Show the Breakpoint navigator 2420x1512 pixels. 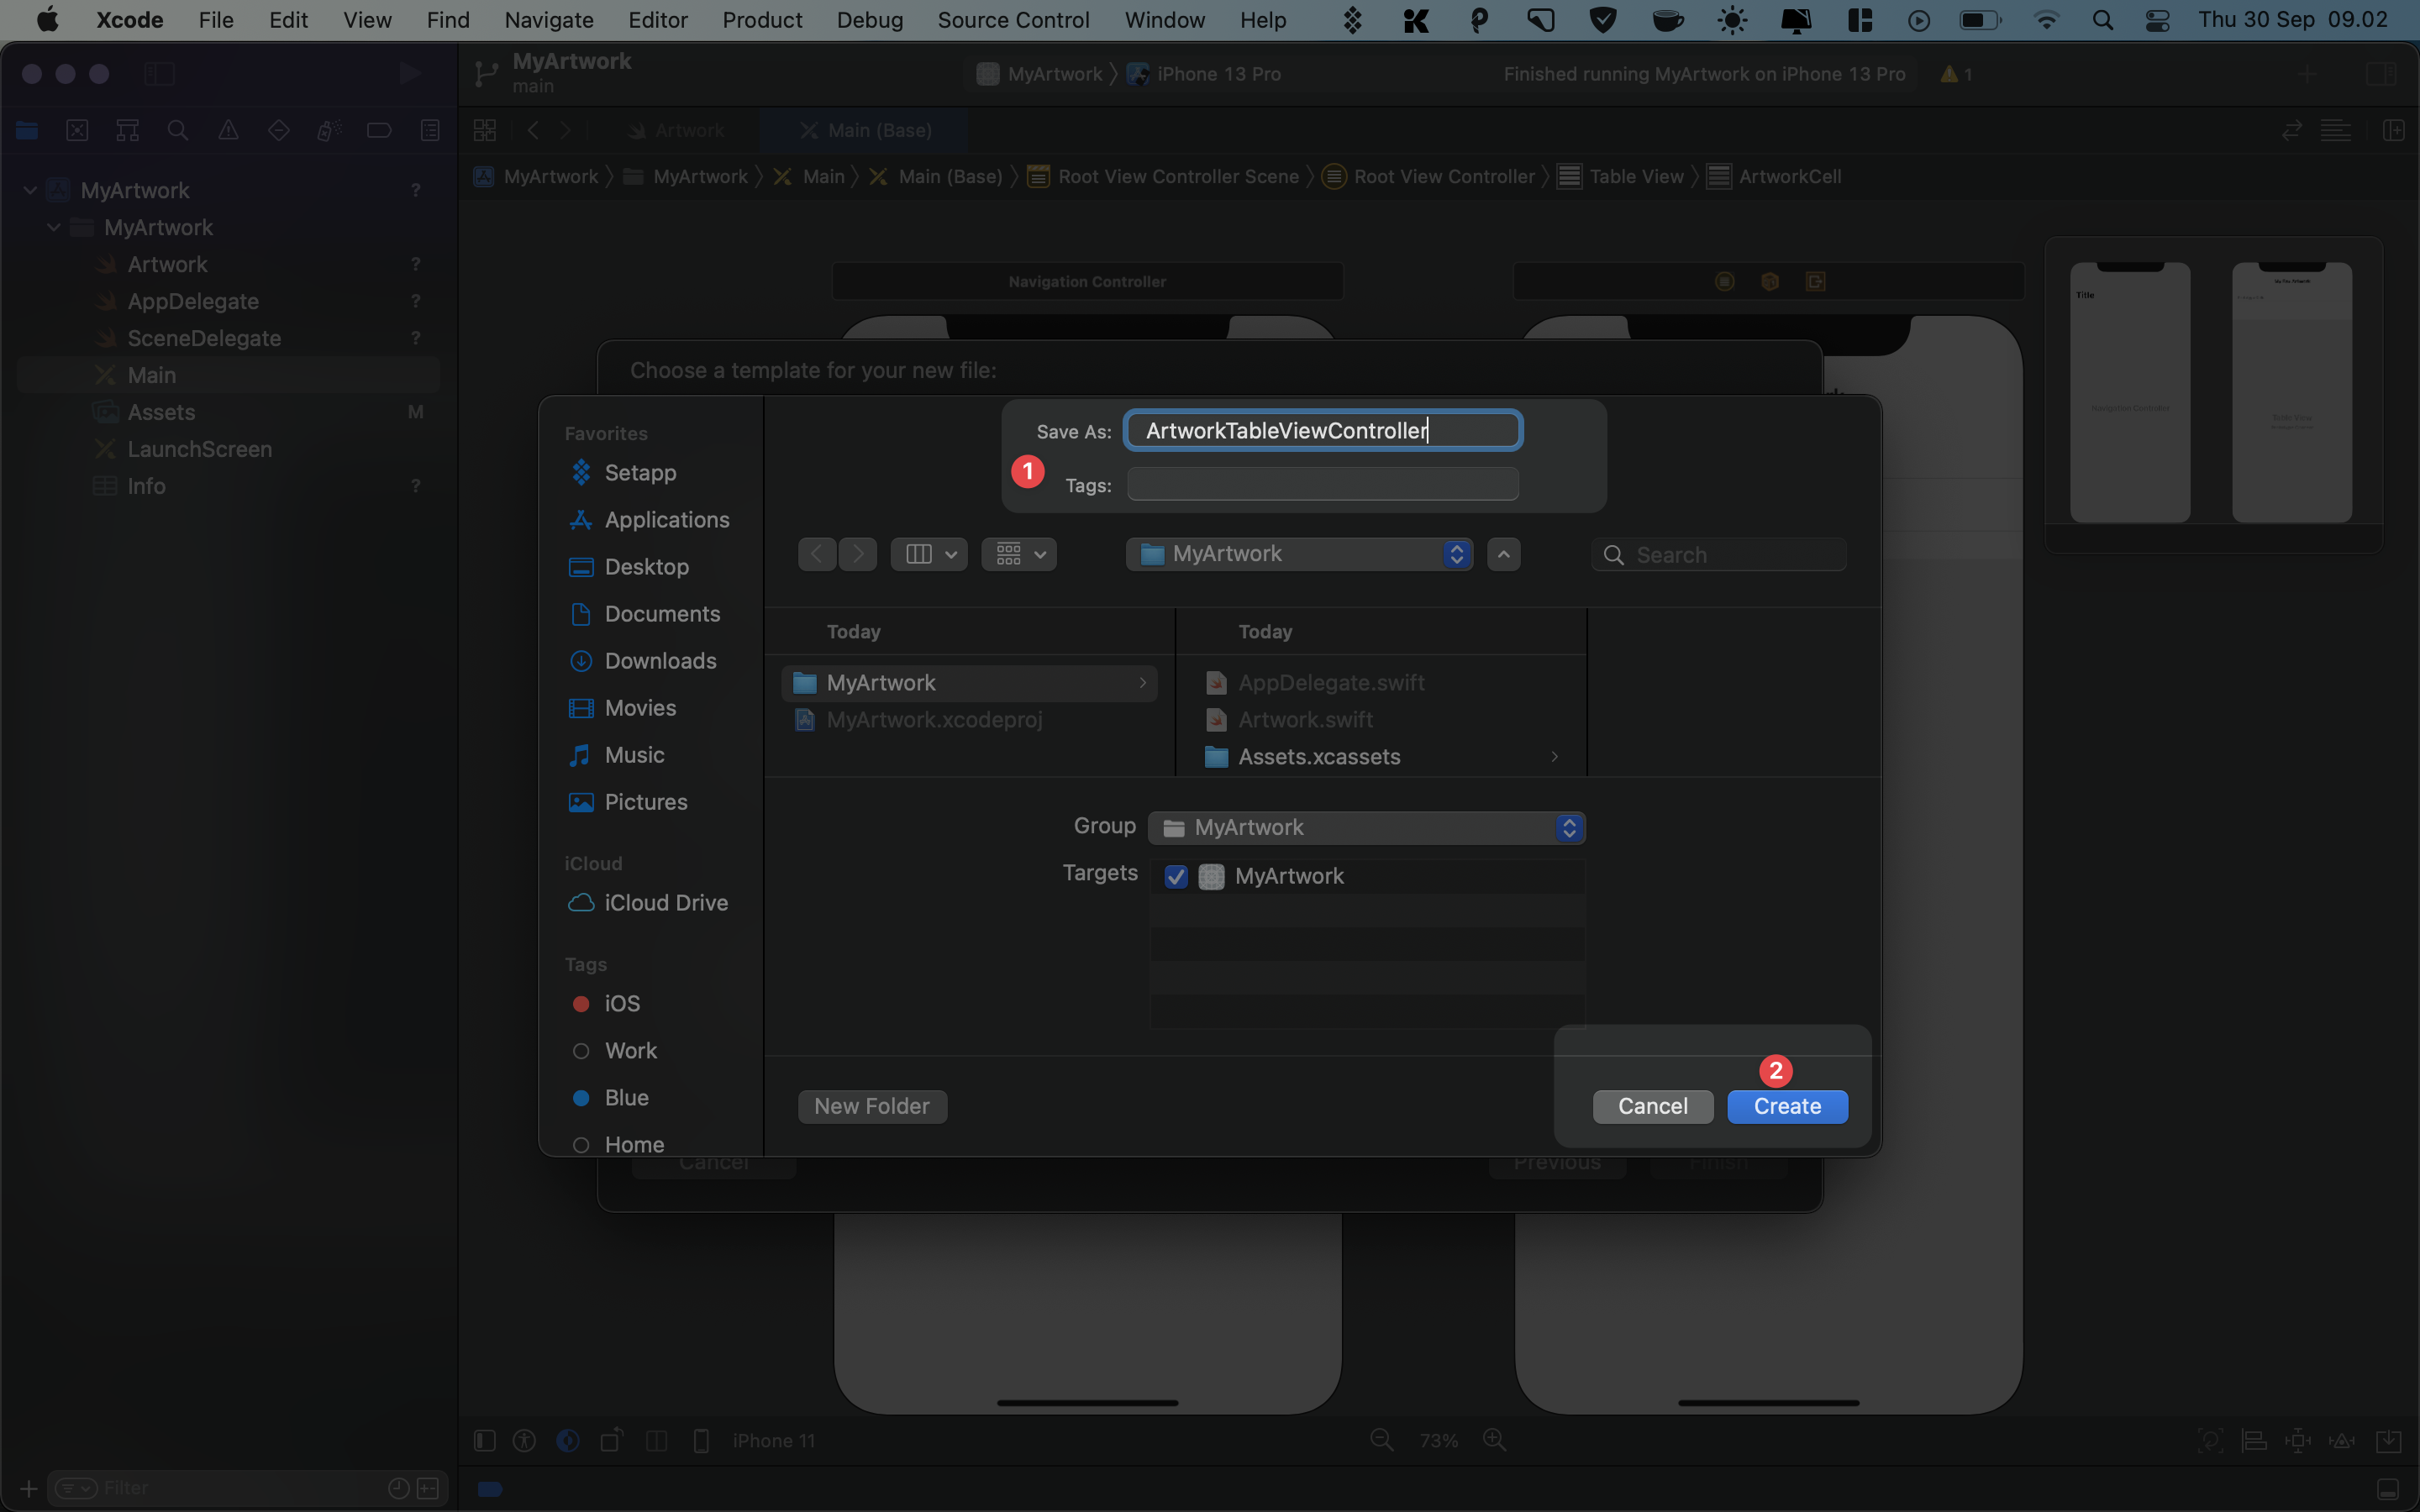point(379,130)
